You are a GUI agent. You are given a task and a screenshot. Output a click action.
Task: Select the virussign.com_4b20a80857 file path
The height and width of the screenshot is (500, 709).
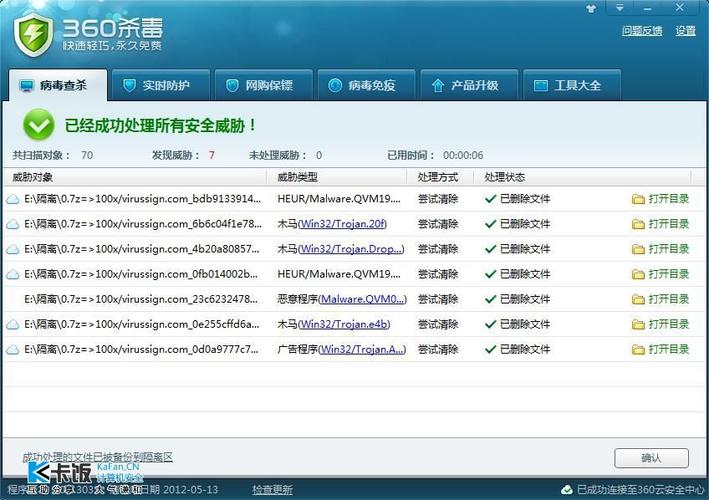coord(142,249)
